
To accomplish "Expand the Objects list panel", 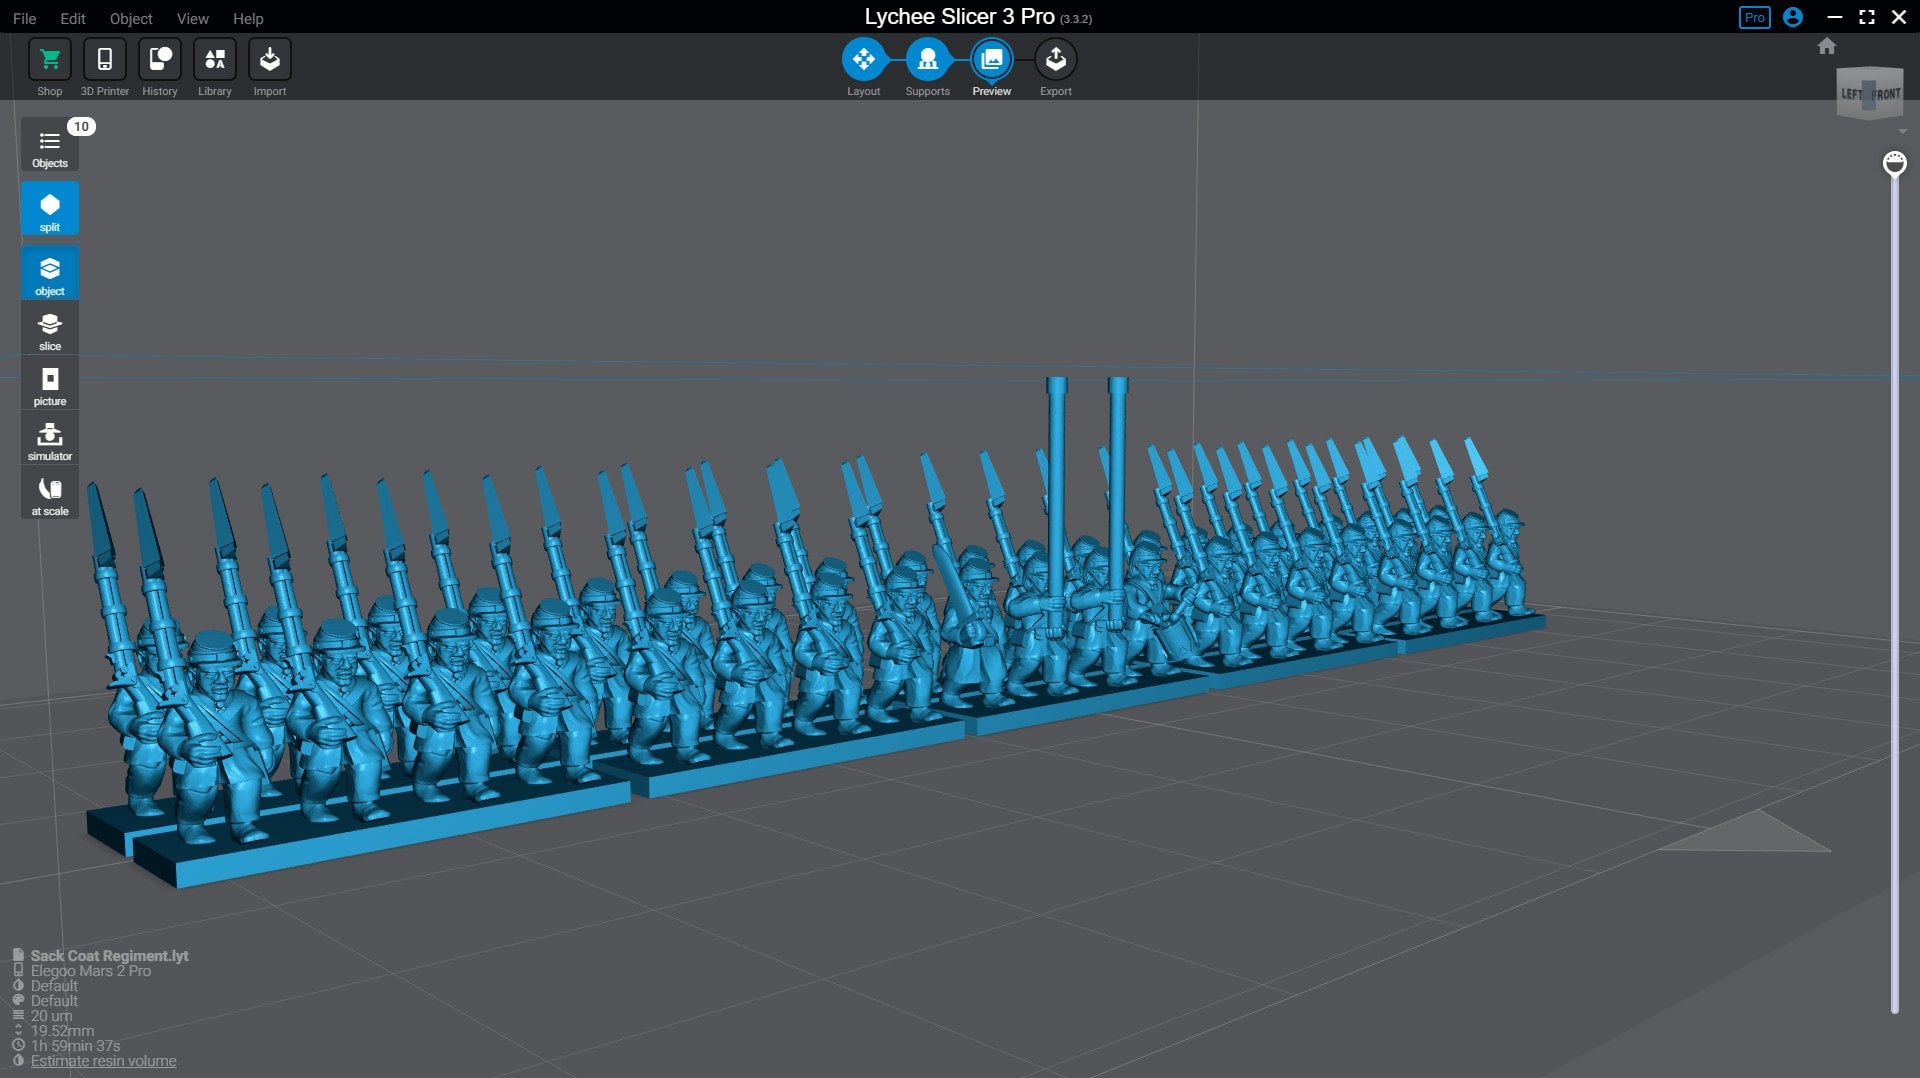I will (49, 147).
